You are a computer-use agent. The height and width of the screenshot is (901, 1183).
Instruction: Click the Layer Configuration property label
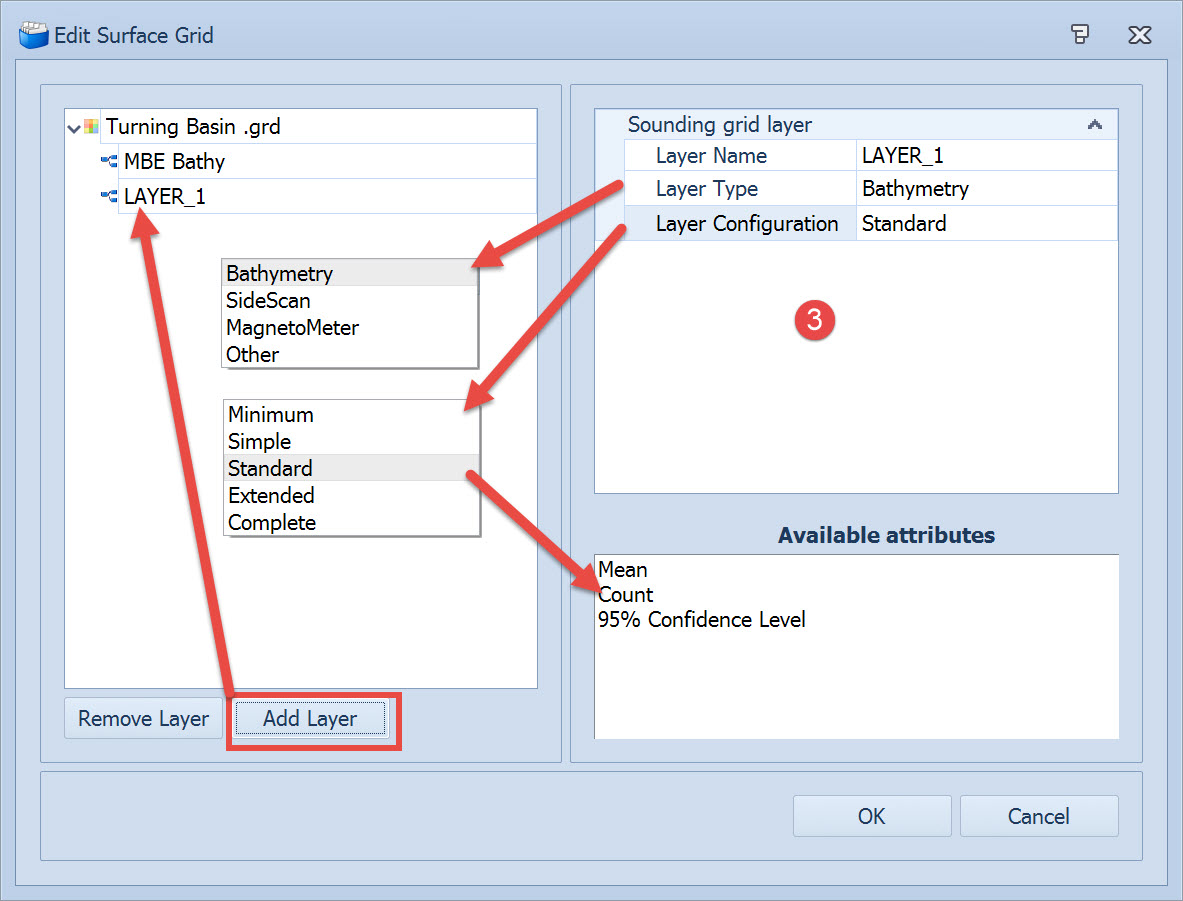point(747,223)
